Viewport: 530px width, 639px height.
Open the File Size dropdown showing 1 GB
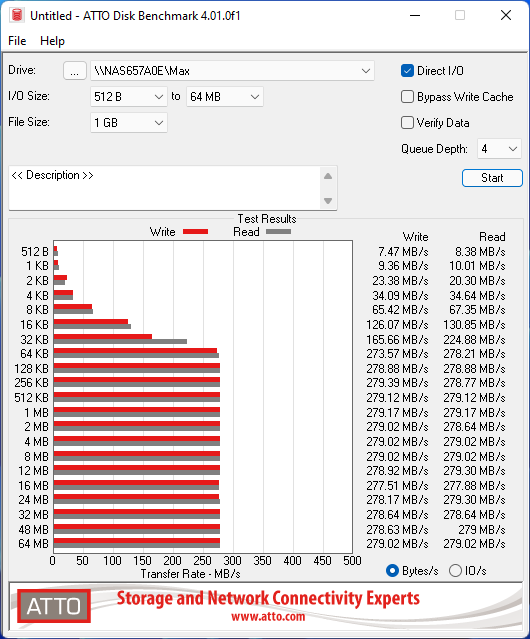(x=129, y=123)
